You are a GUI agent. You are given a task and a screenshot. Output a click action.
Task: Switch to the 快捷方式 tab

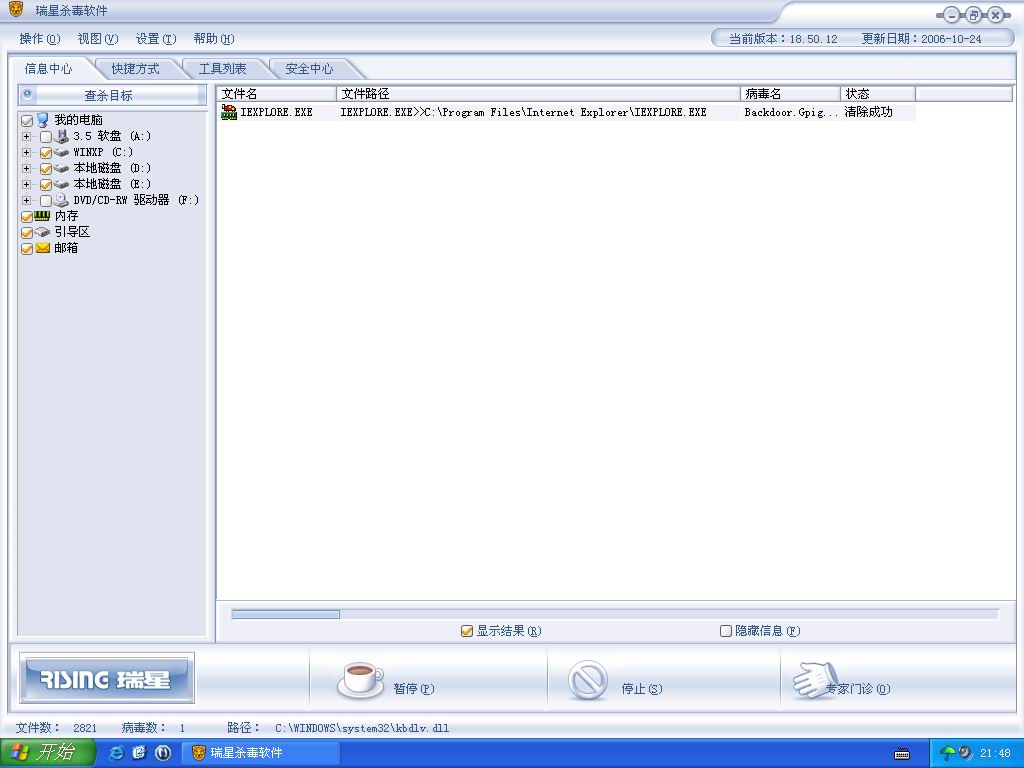click(135, 69)
